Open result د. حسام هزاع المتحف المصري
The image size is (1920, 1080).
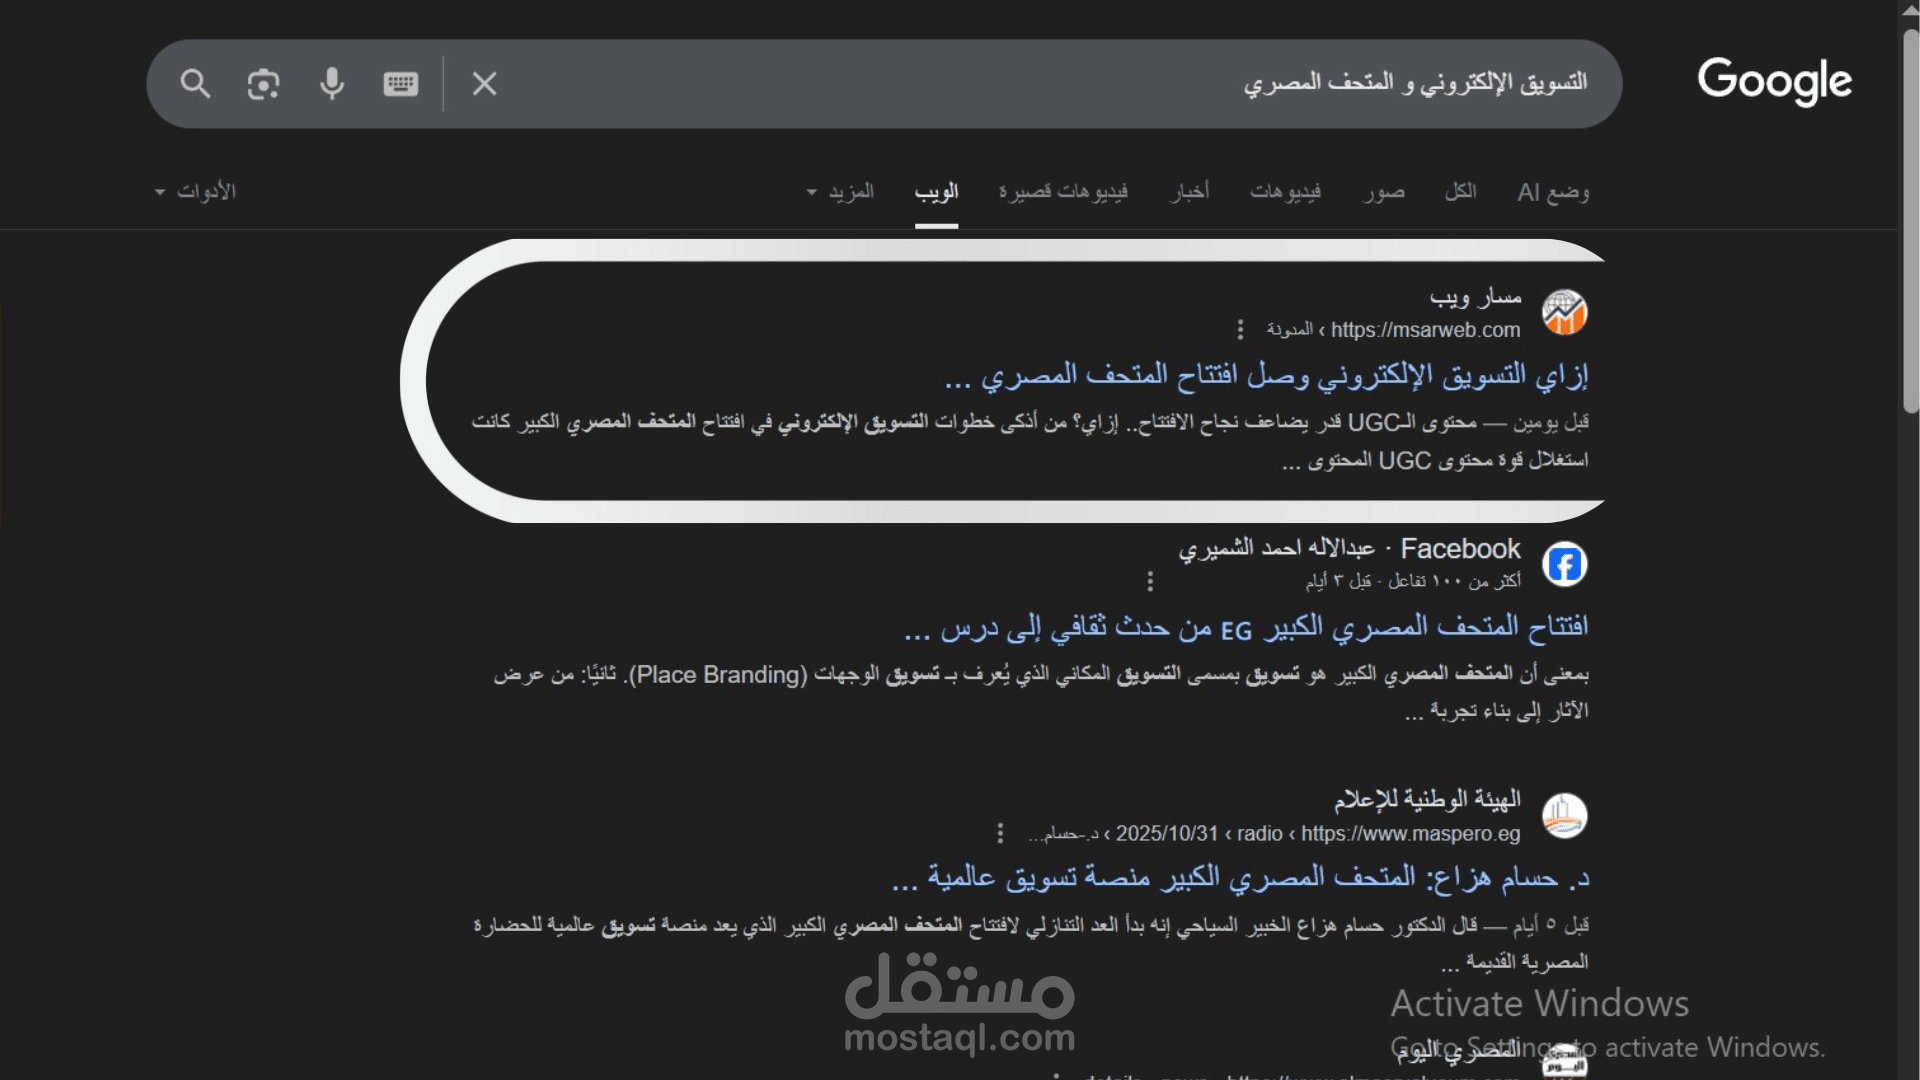[x=1240, y=878]
